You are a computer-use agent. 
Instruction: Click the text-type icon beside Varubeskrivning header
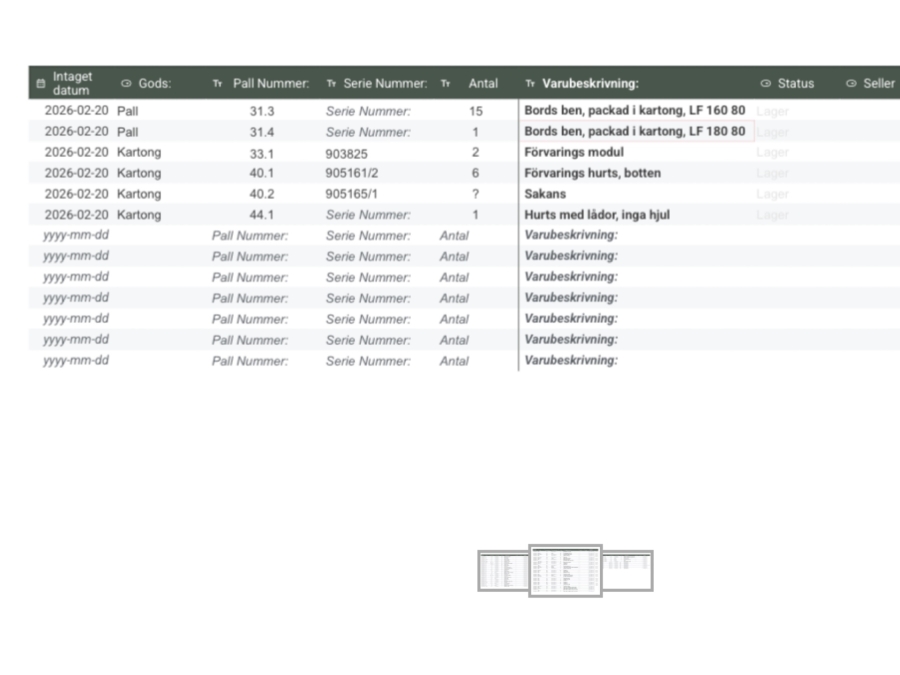(530, 84)
